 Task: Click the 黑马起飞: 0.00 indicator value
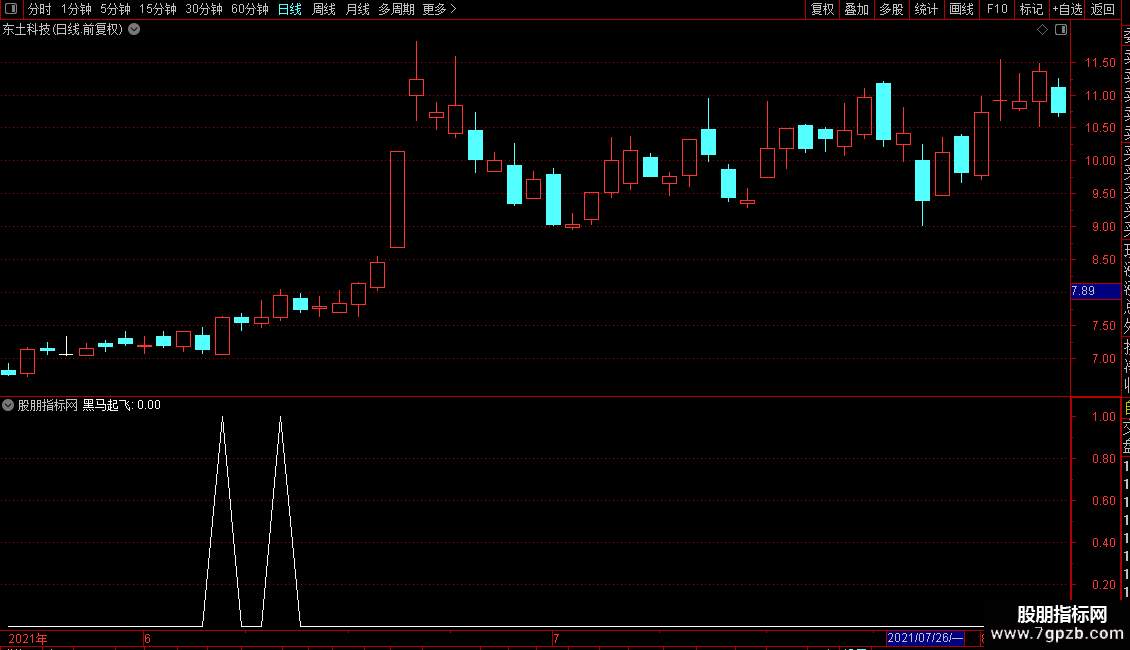click(x=122, y=405)
